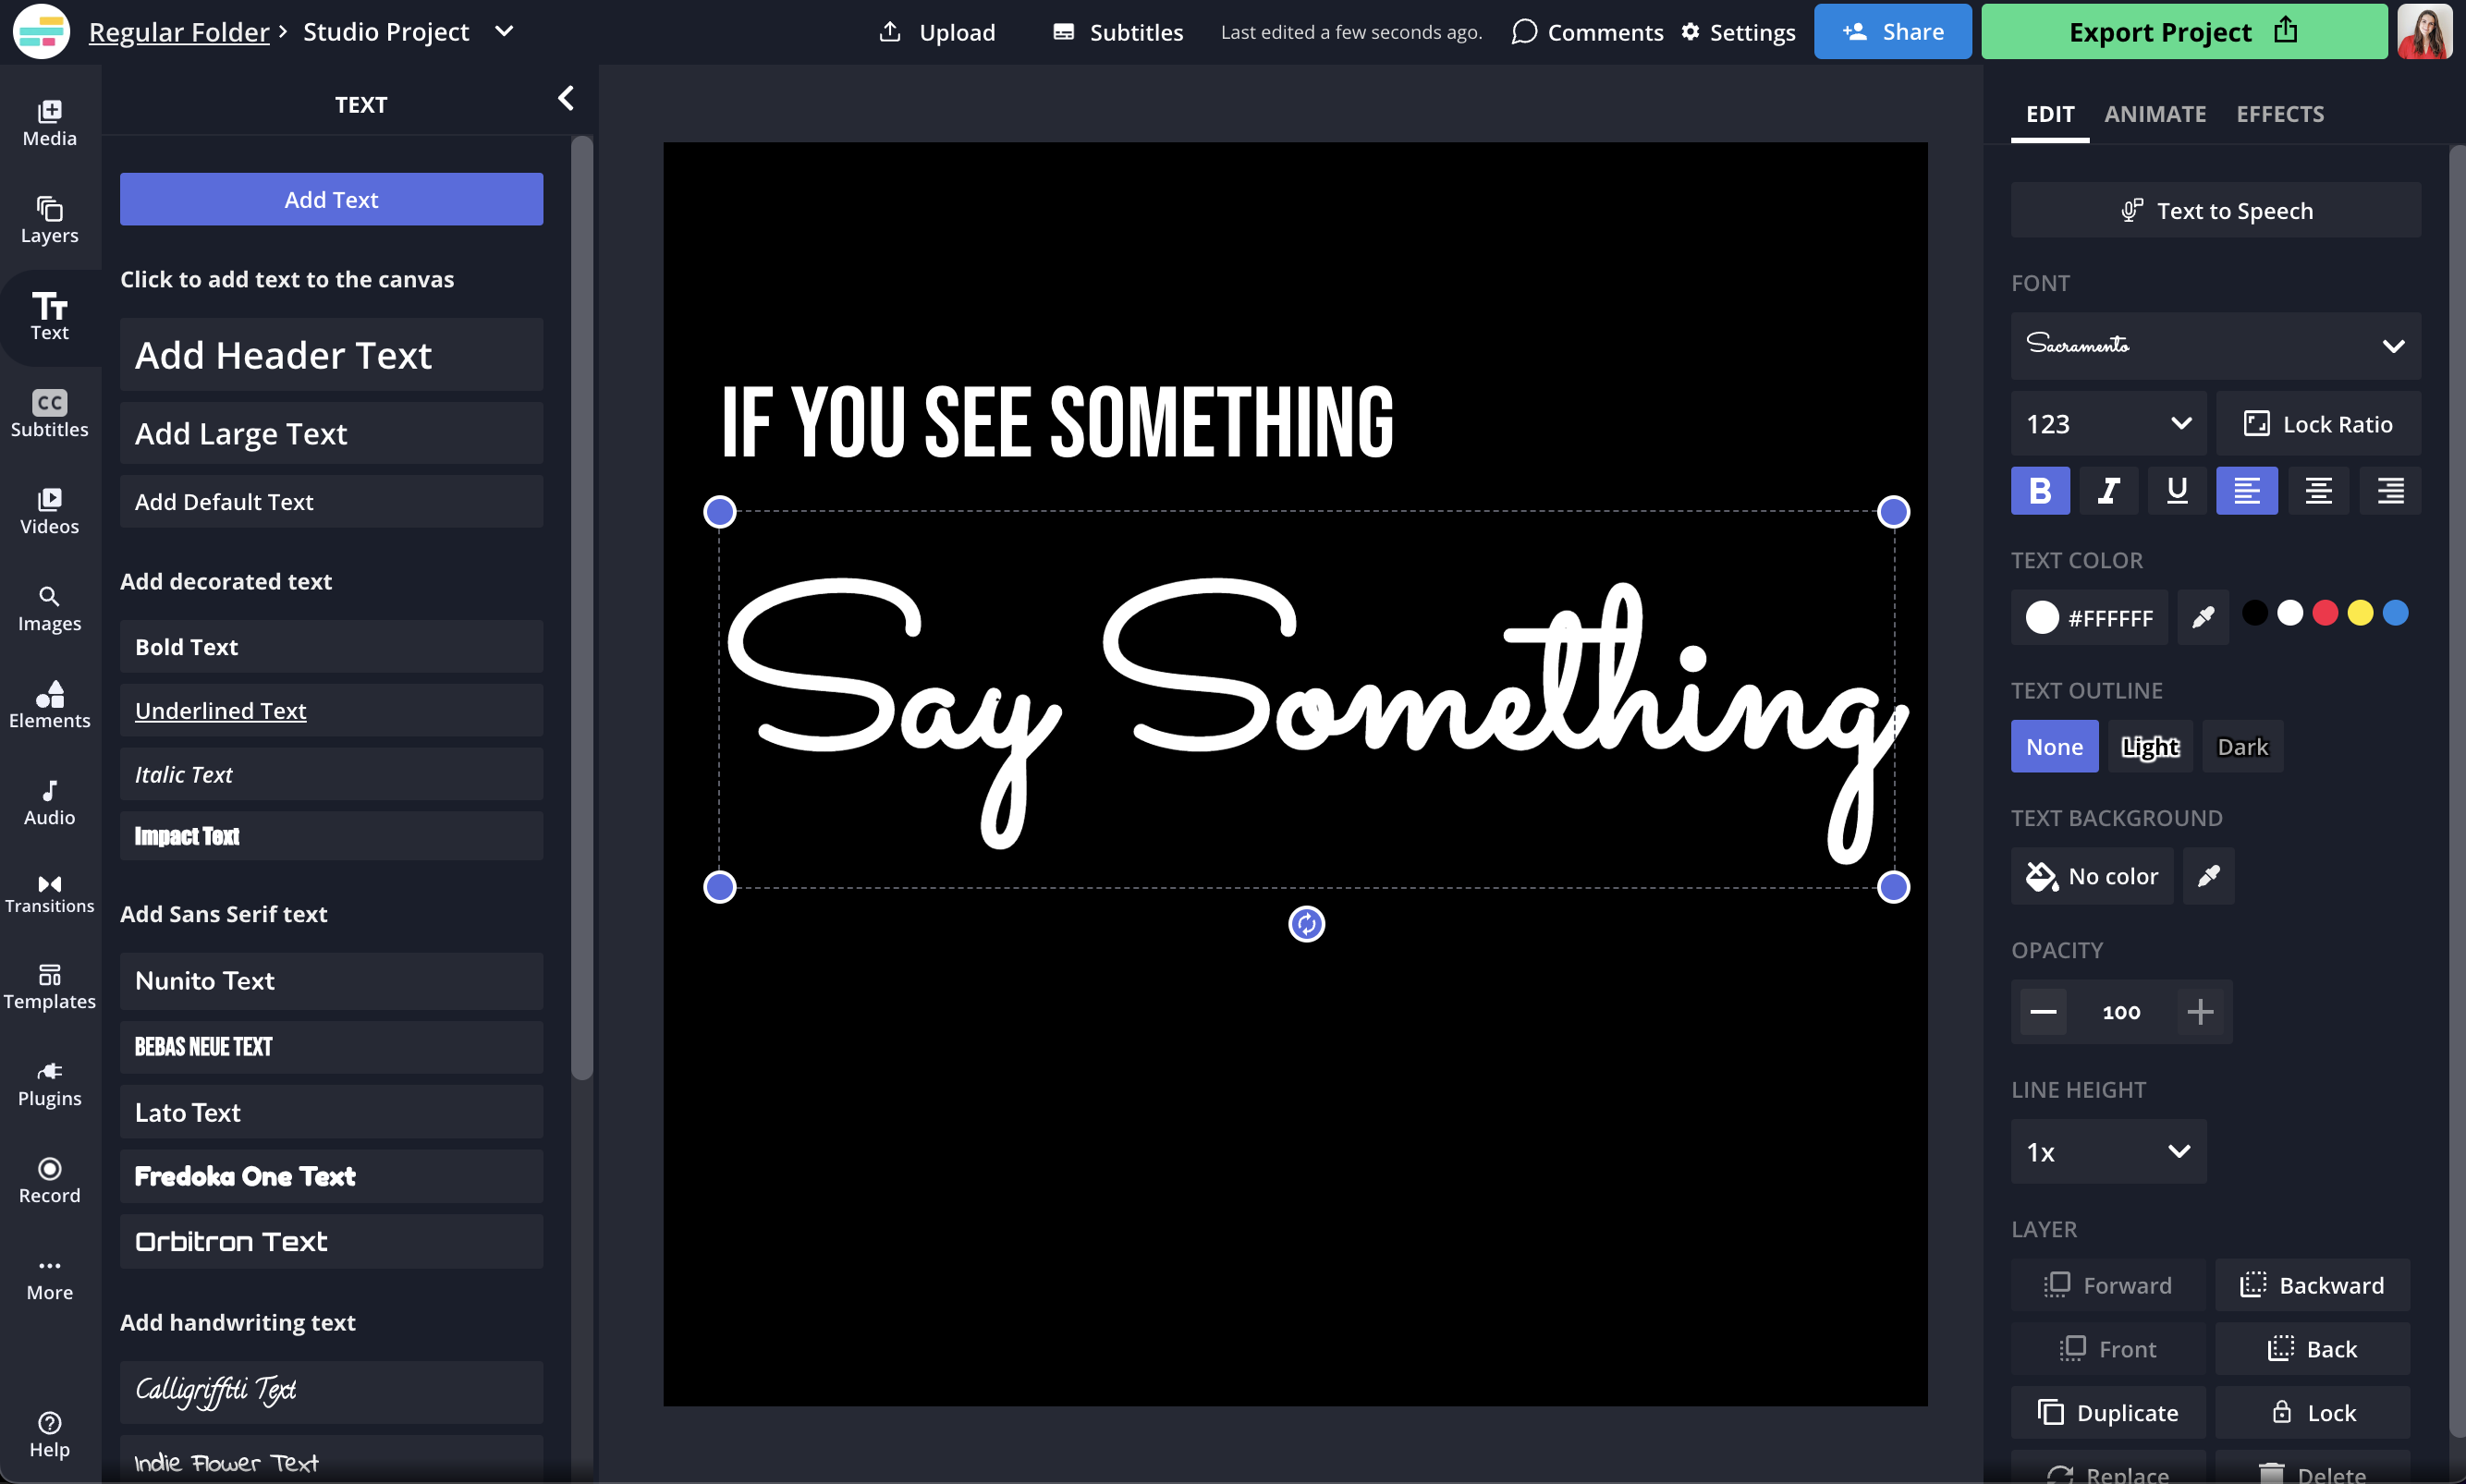Set text outline to Dark
Viewport: 2466px width, 1484px height.
click(2241, 746)
